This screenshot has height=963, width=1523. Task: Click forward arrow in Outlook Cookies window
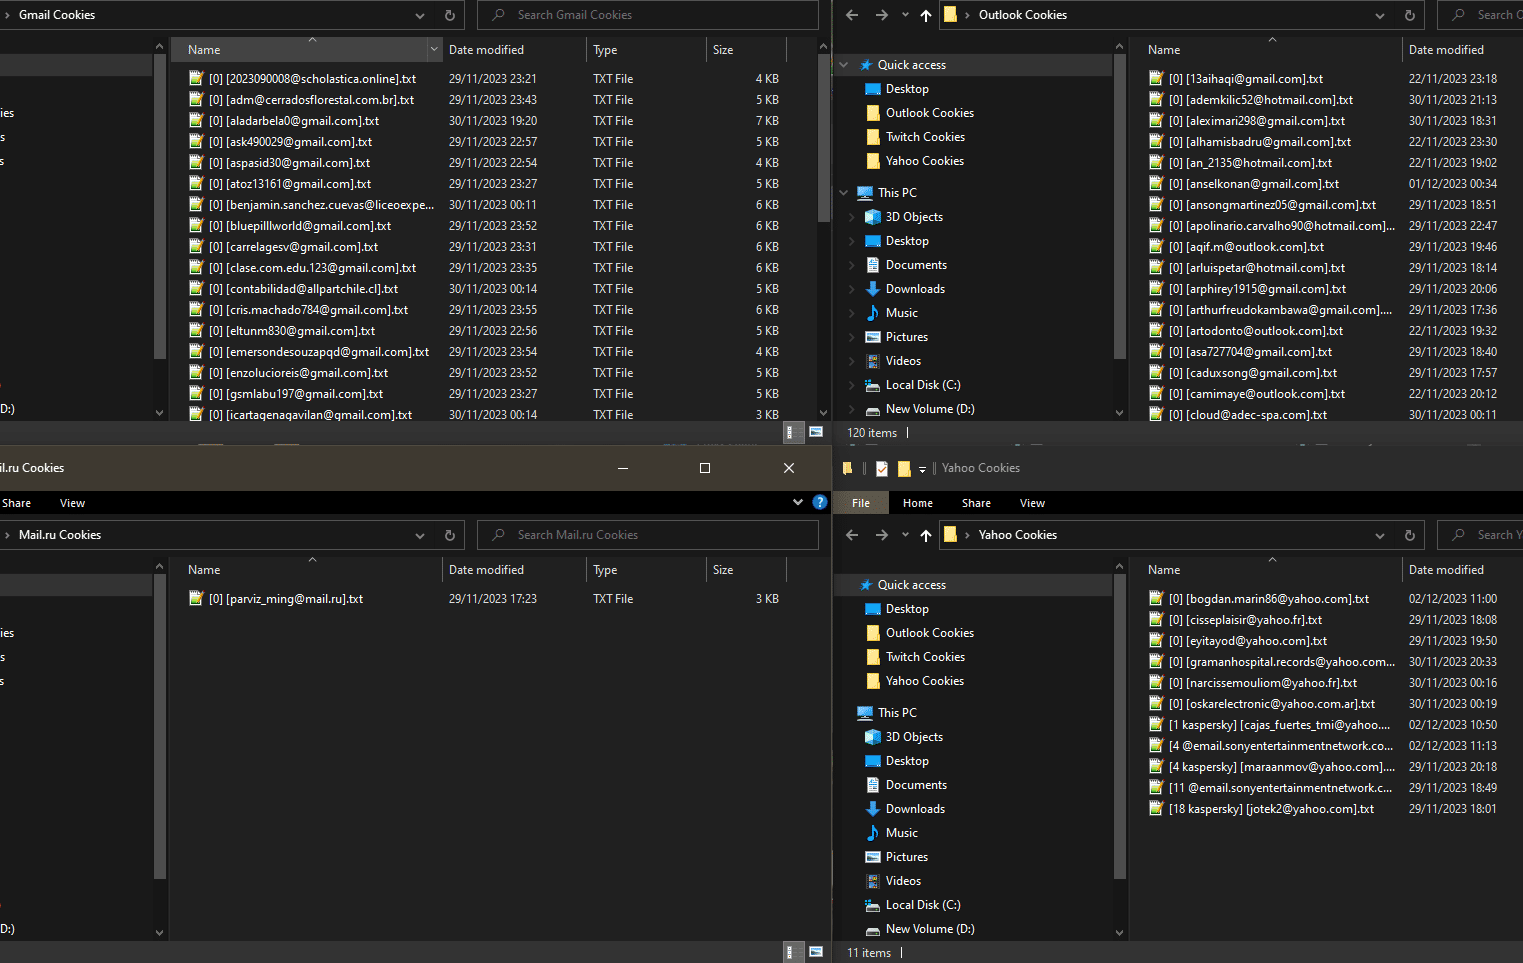pos(881,15)
